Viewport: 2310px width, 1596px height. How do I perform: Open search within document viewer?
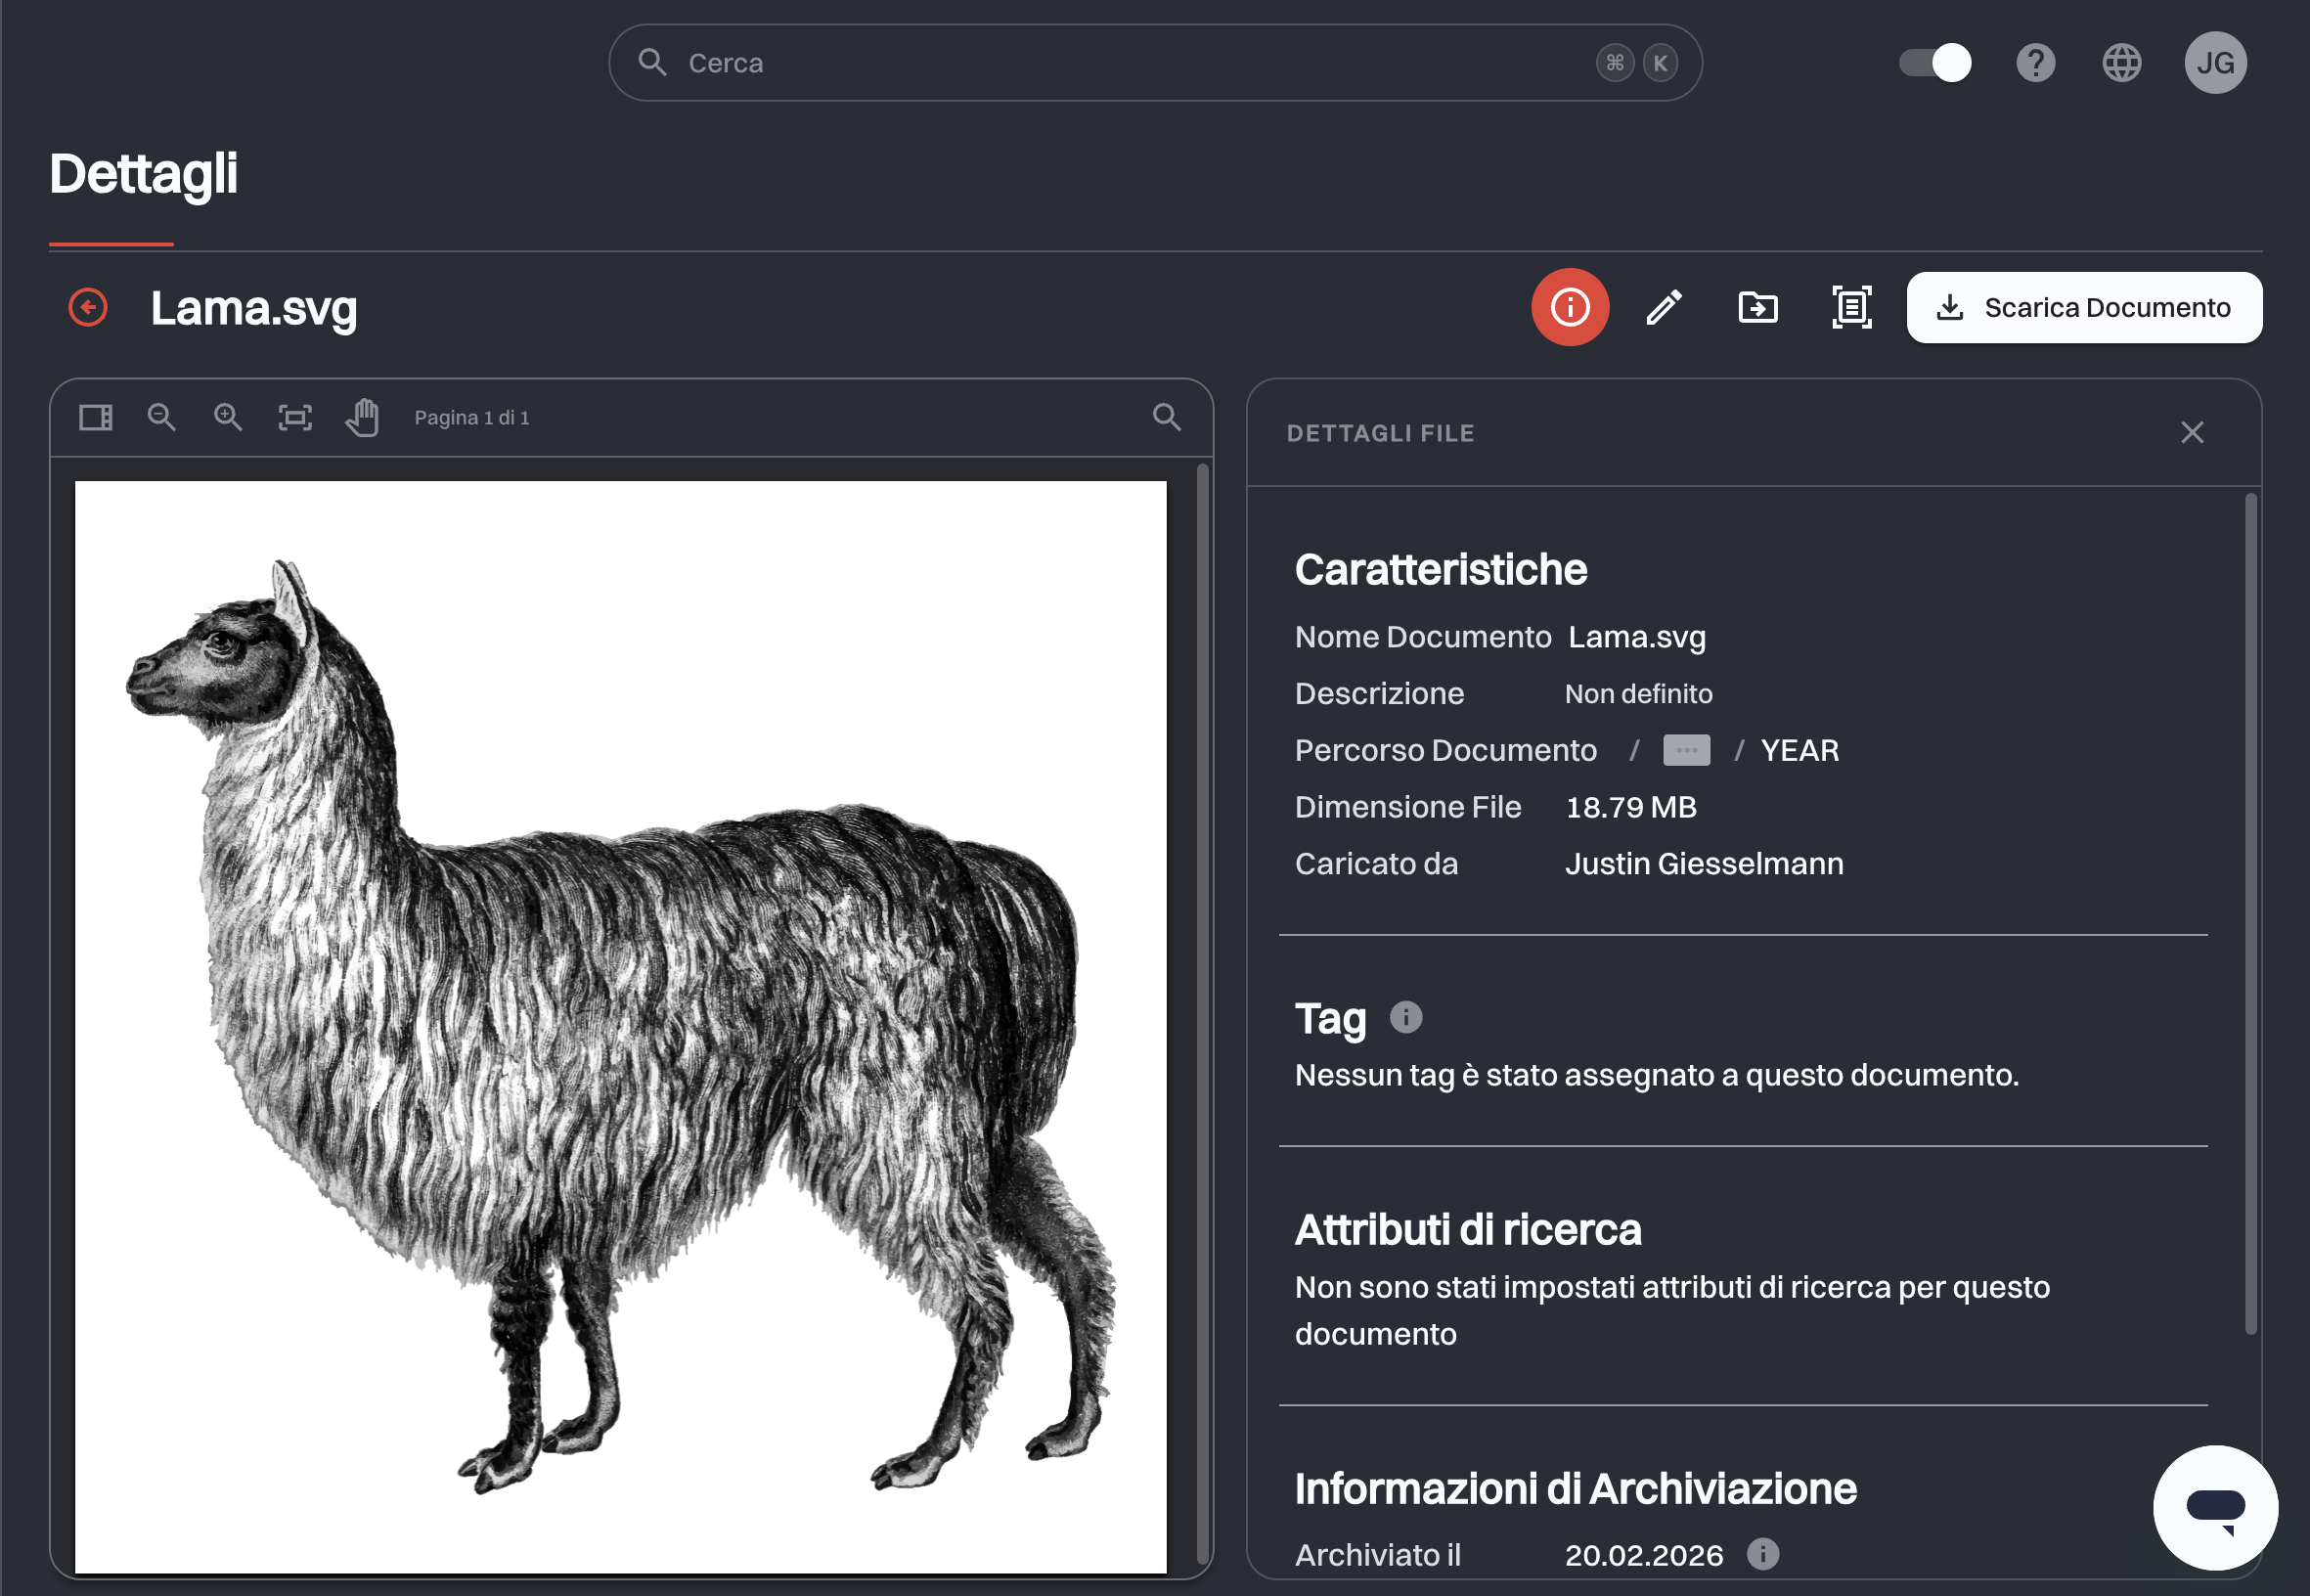(1167, 417)
